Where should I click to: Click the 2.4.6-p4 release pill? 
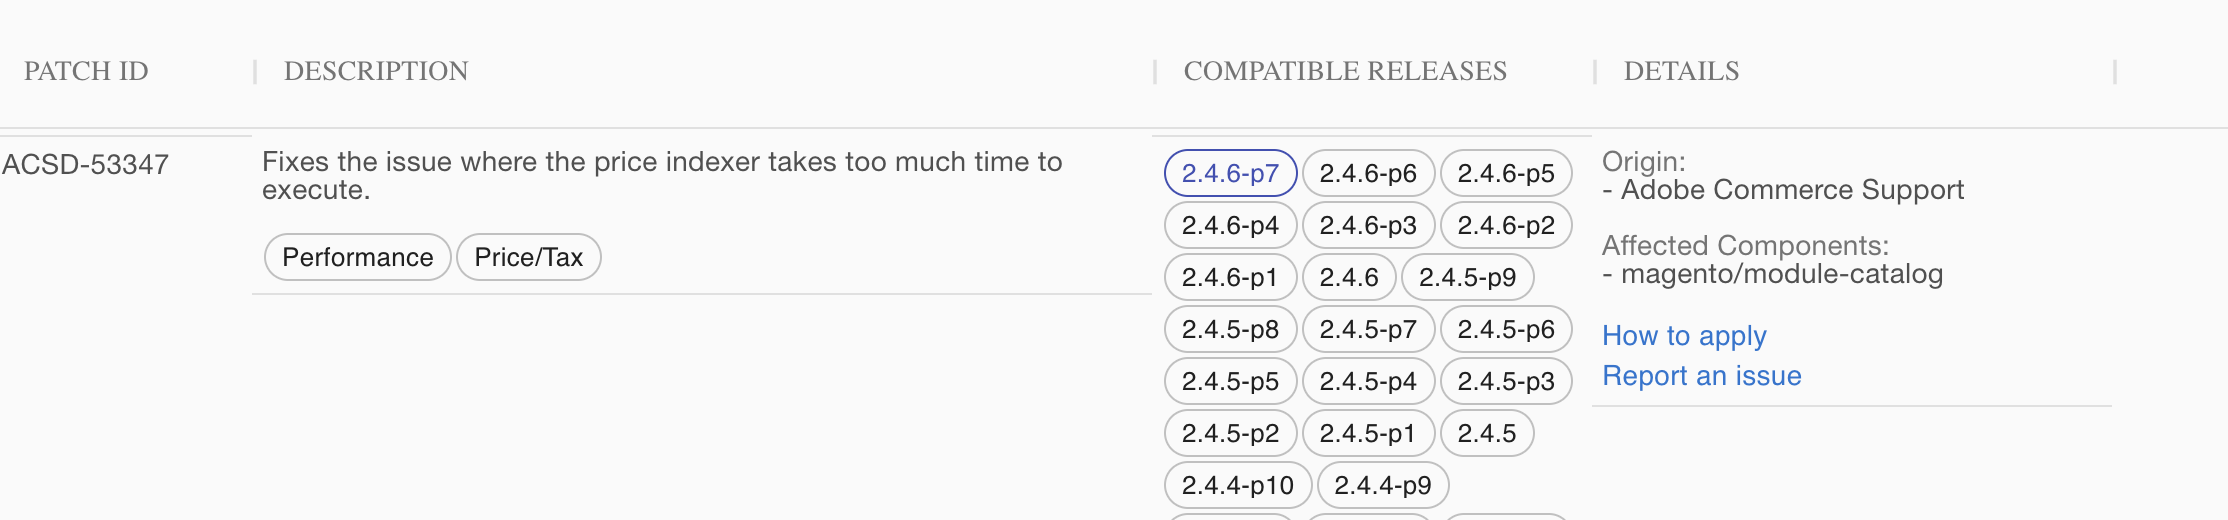pos(1230,225)
